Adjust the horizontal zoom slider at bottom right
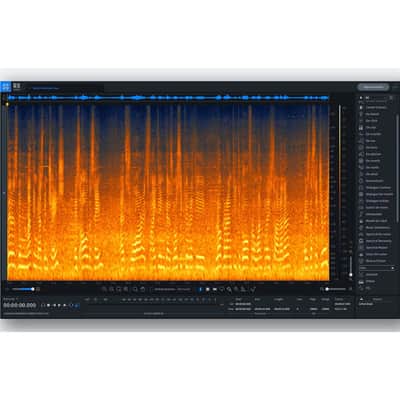 [335, 289]
